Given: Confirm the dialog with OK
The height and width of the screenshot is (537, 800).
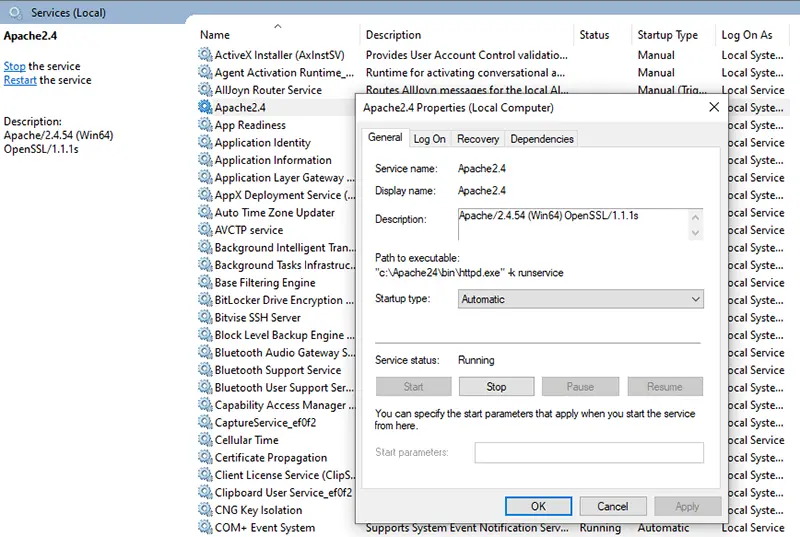Looking at the screenshot, I should [538, 506].
